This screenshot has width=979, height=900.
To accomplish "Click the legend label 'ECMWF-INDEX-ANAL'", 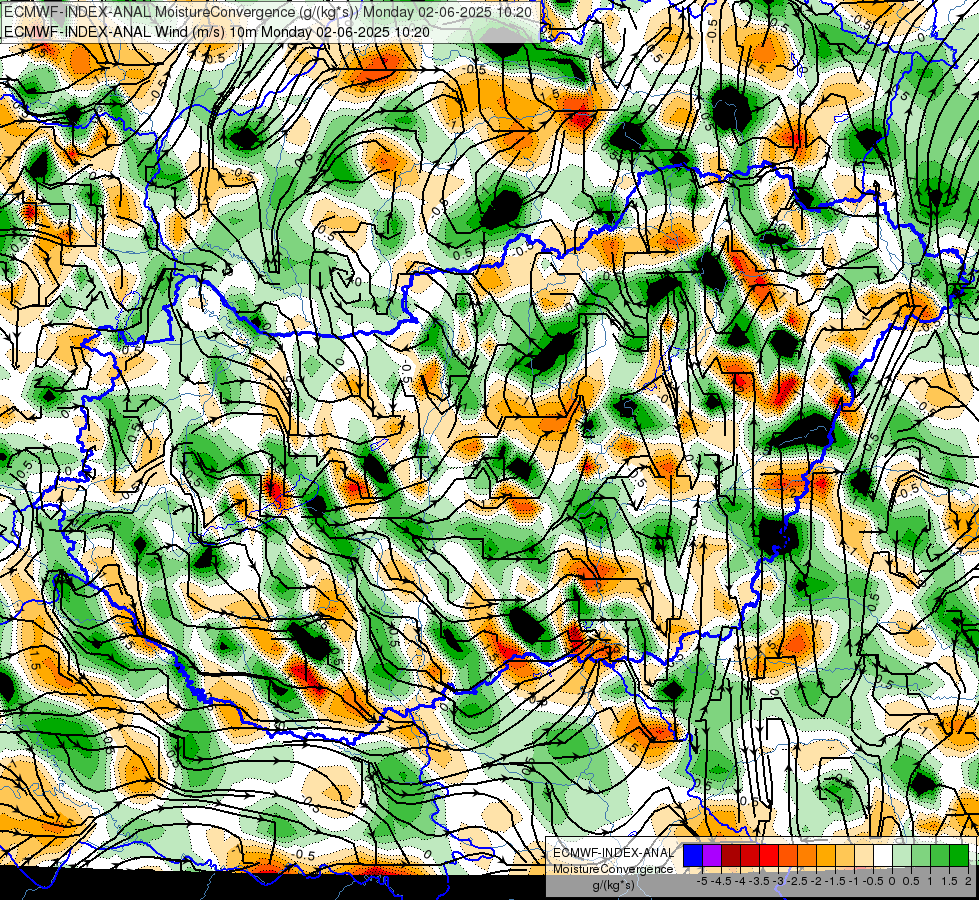I will click(613, 853).
